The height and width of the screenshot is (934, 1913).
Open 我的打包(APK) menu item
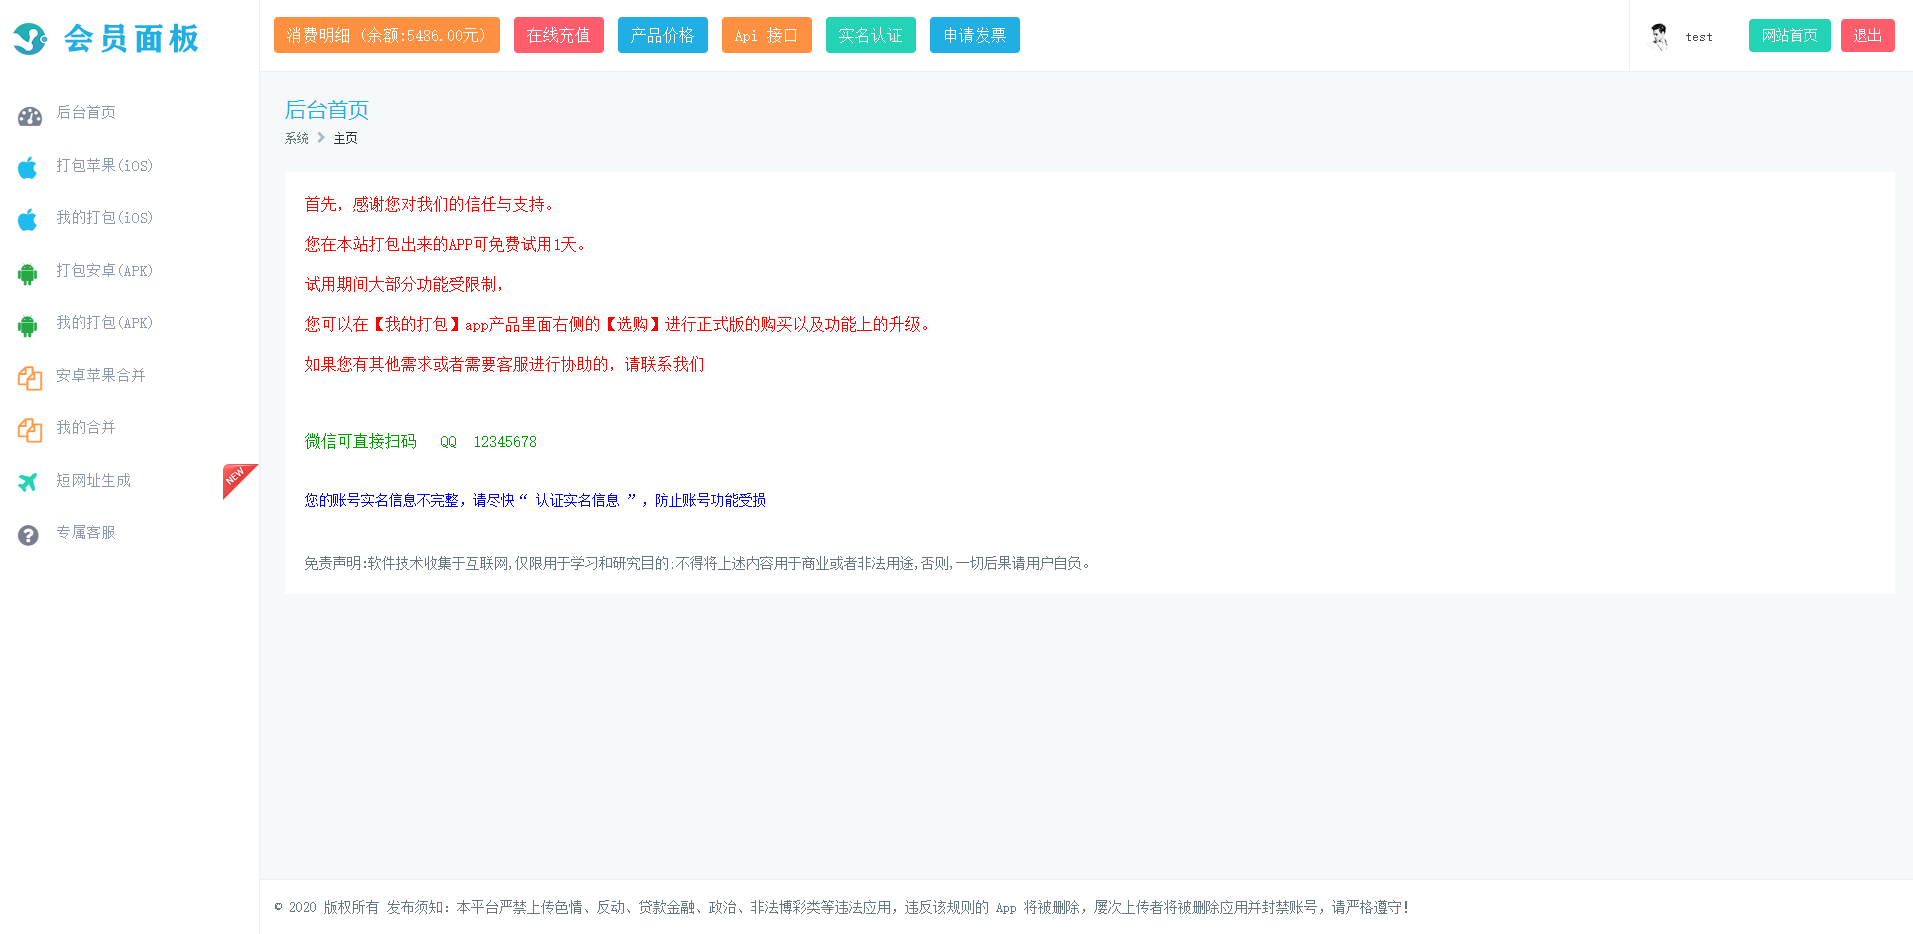point(104,323)
